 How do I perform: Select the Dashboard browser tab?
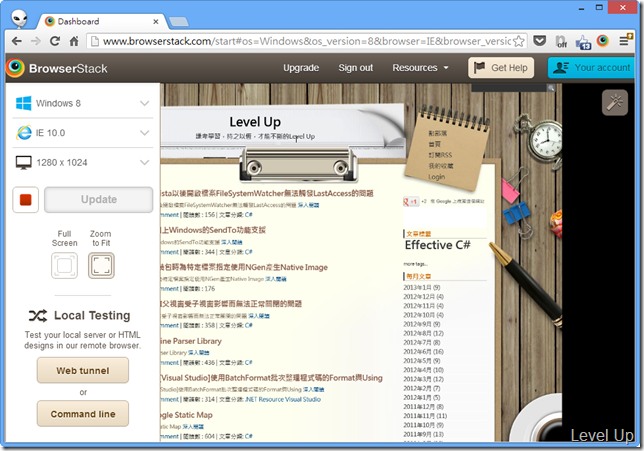pos(99,21)
